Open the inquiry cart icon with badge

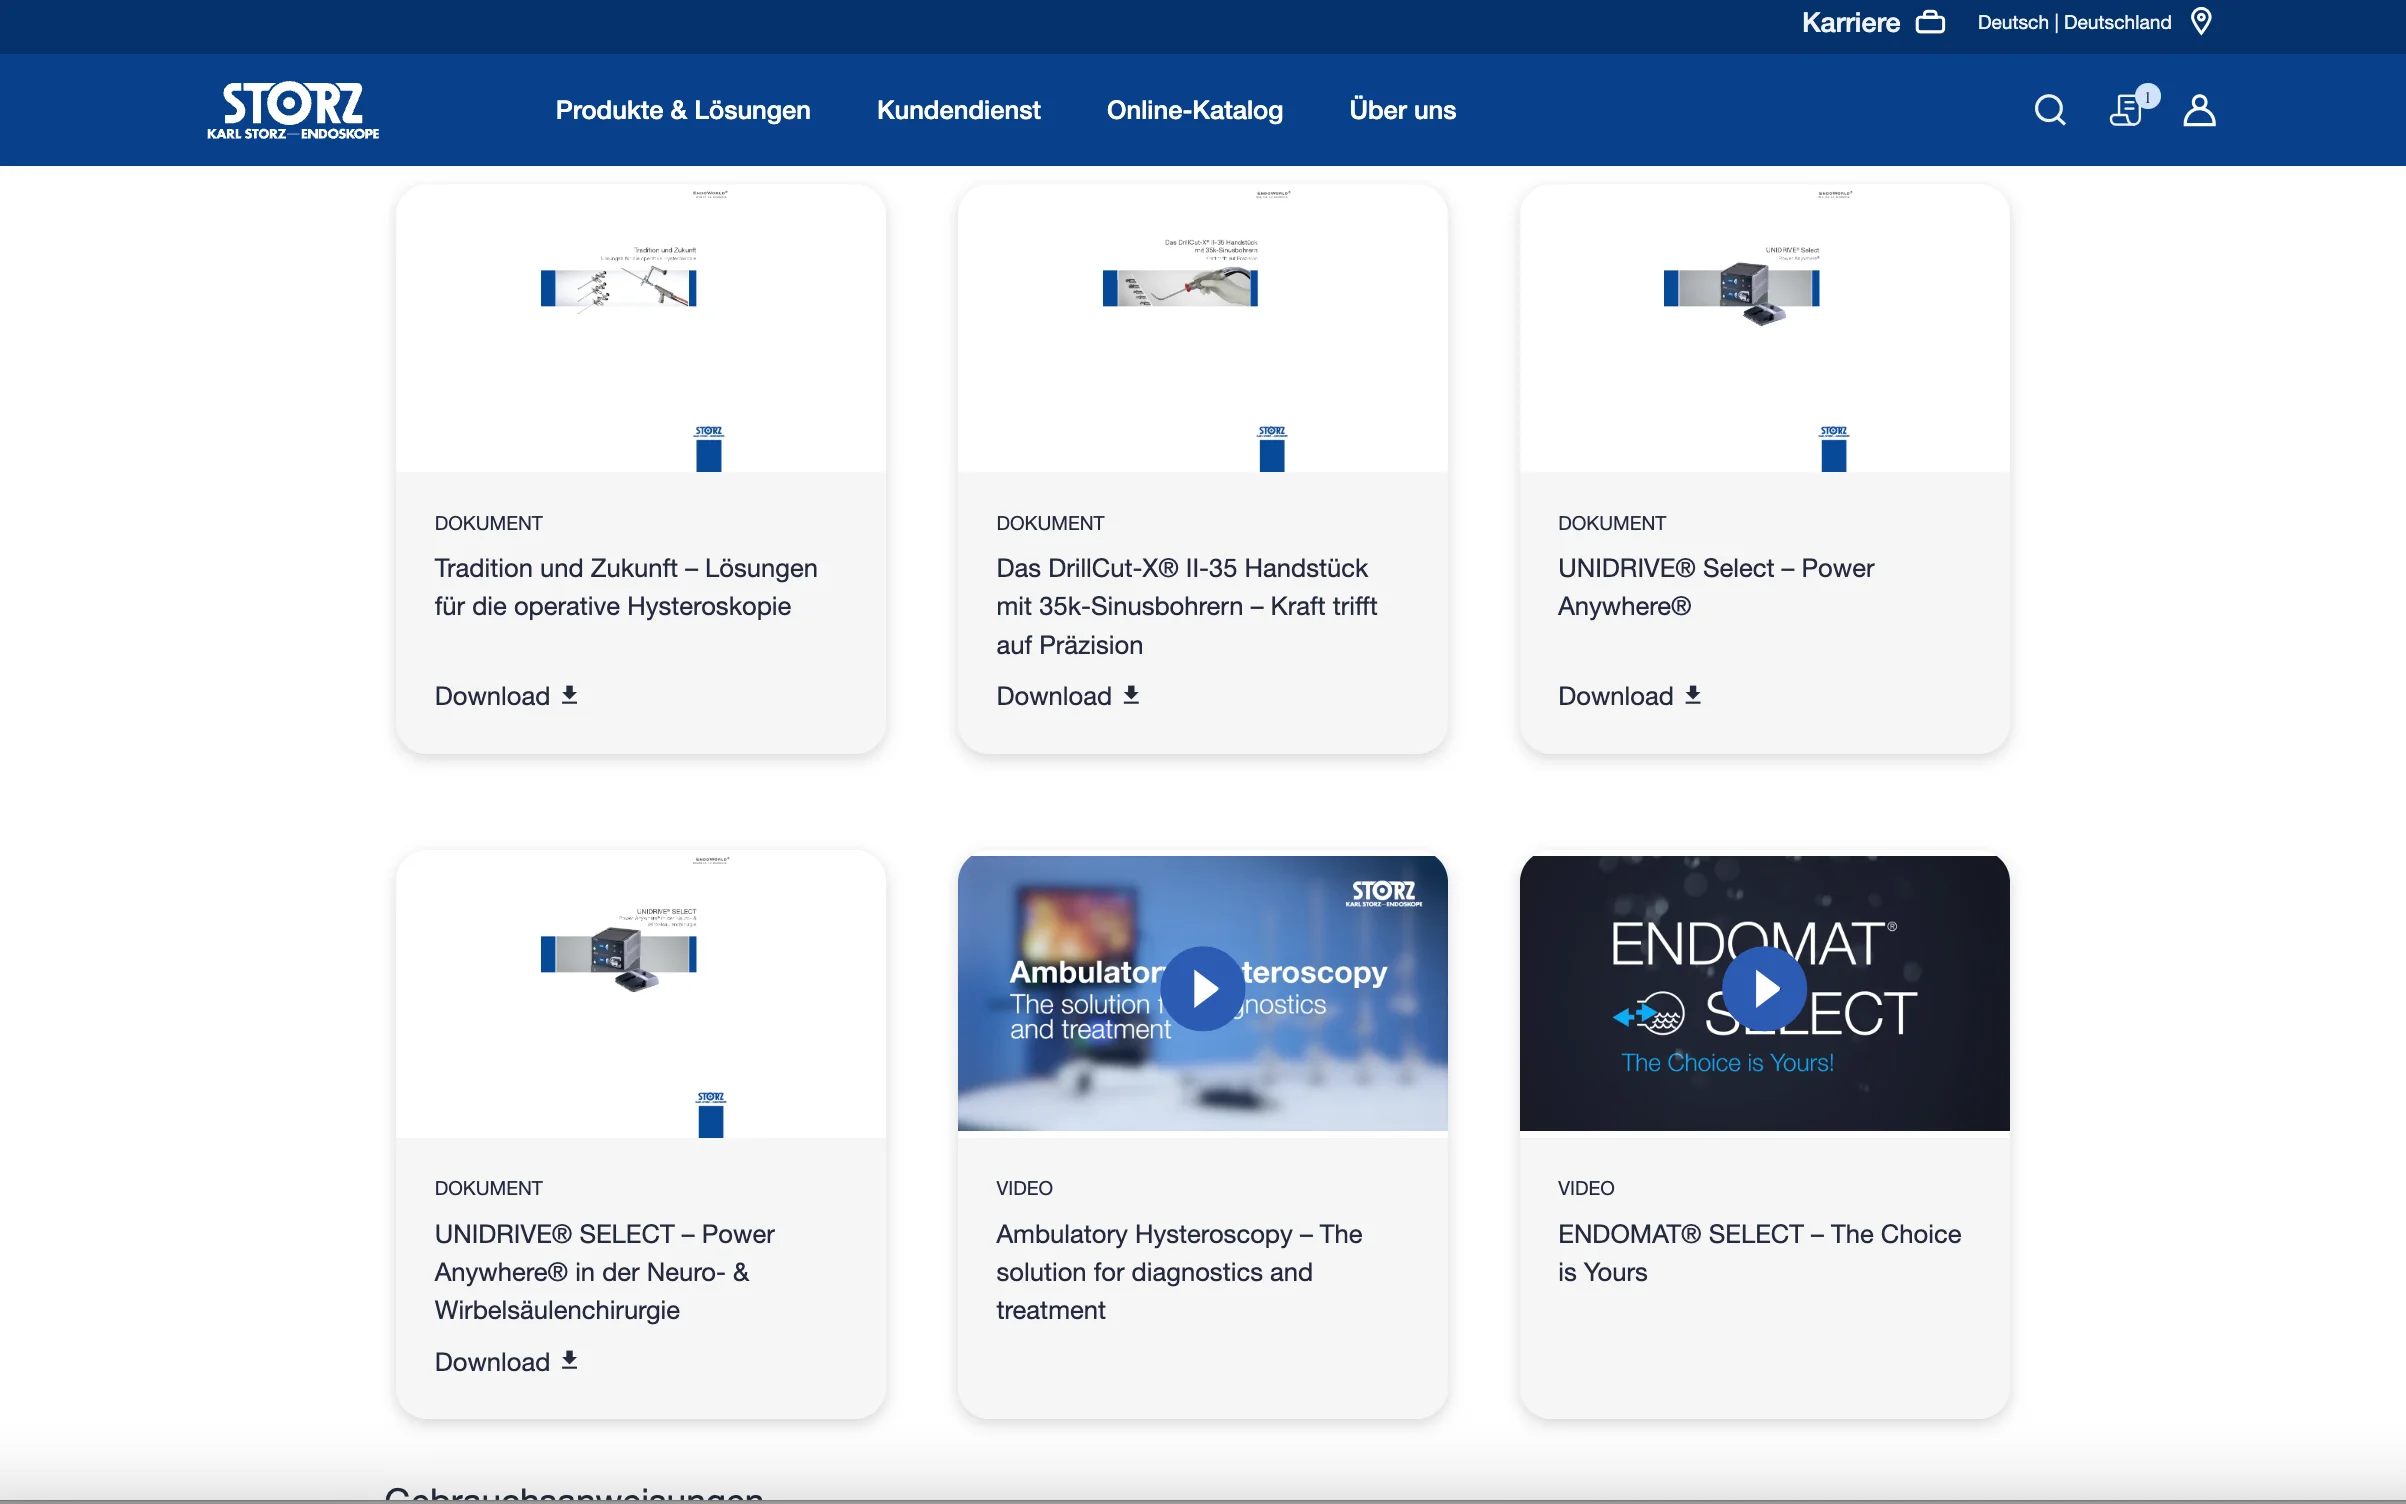(2133, 106)
